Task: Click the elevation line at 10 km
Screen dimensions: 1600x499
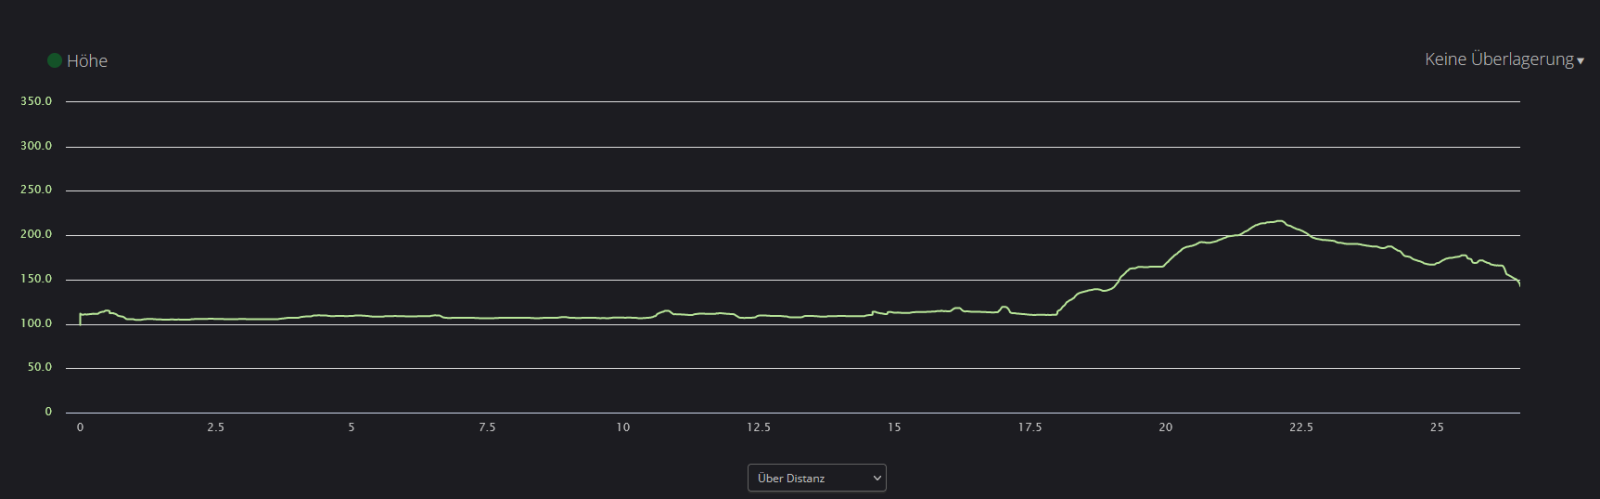Action: (x=623, y=318)
